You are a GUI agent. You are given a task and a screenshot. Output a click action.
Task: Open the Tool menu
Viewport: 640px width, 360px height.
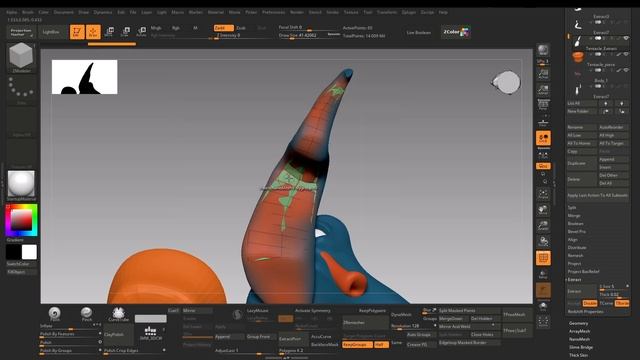pos(368,12)
